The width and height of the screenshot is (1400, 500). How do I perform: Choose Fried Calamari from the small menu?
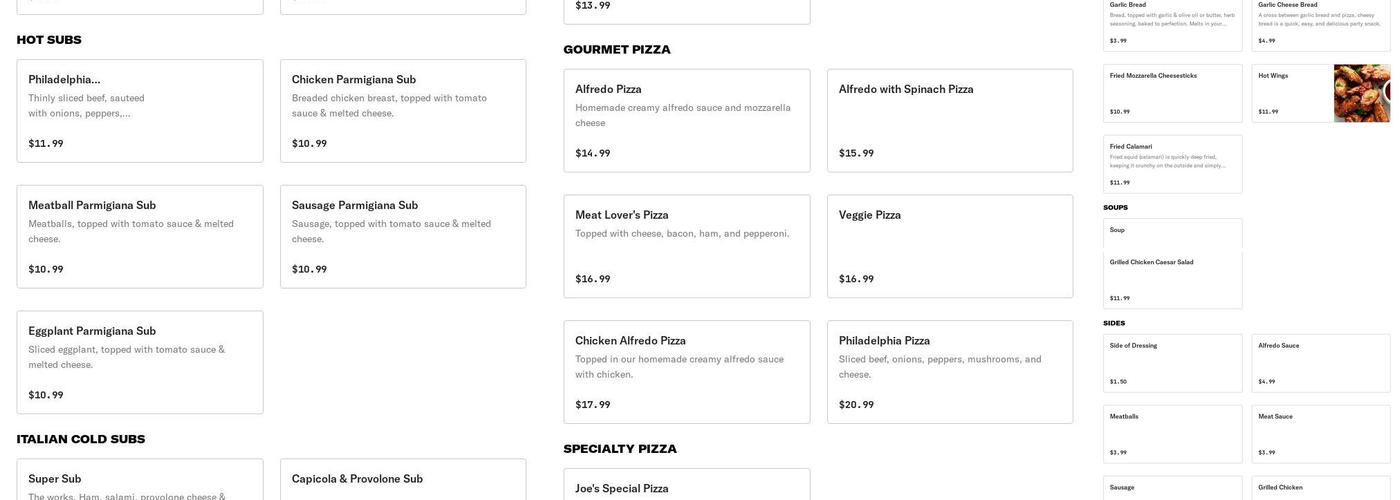(1173, 164)
